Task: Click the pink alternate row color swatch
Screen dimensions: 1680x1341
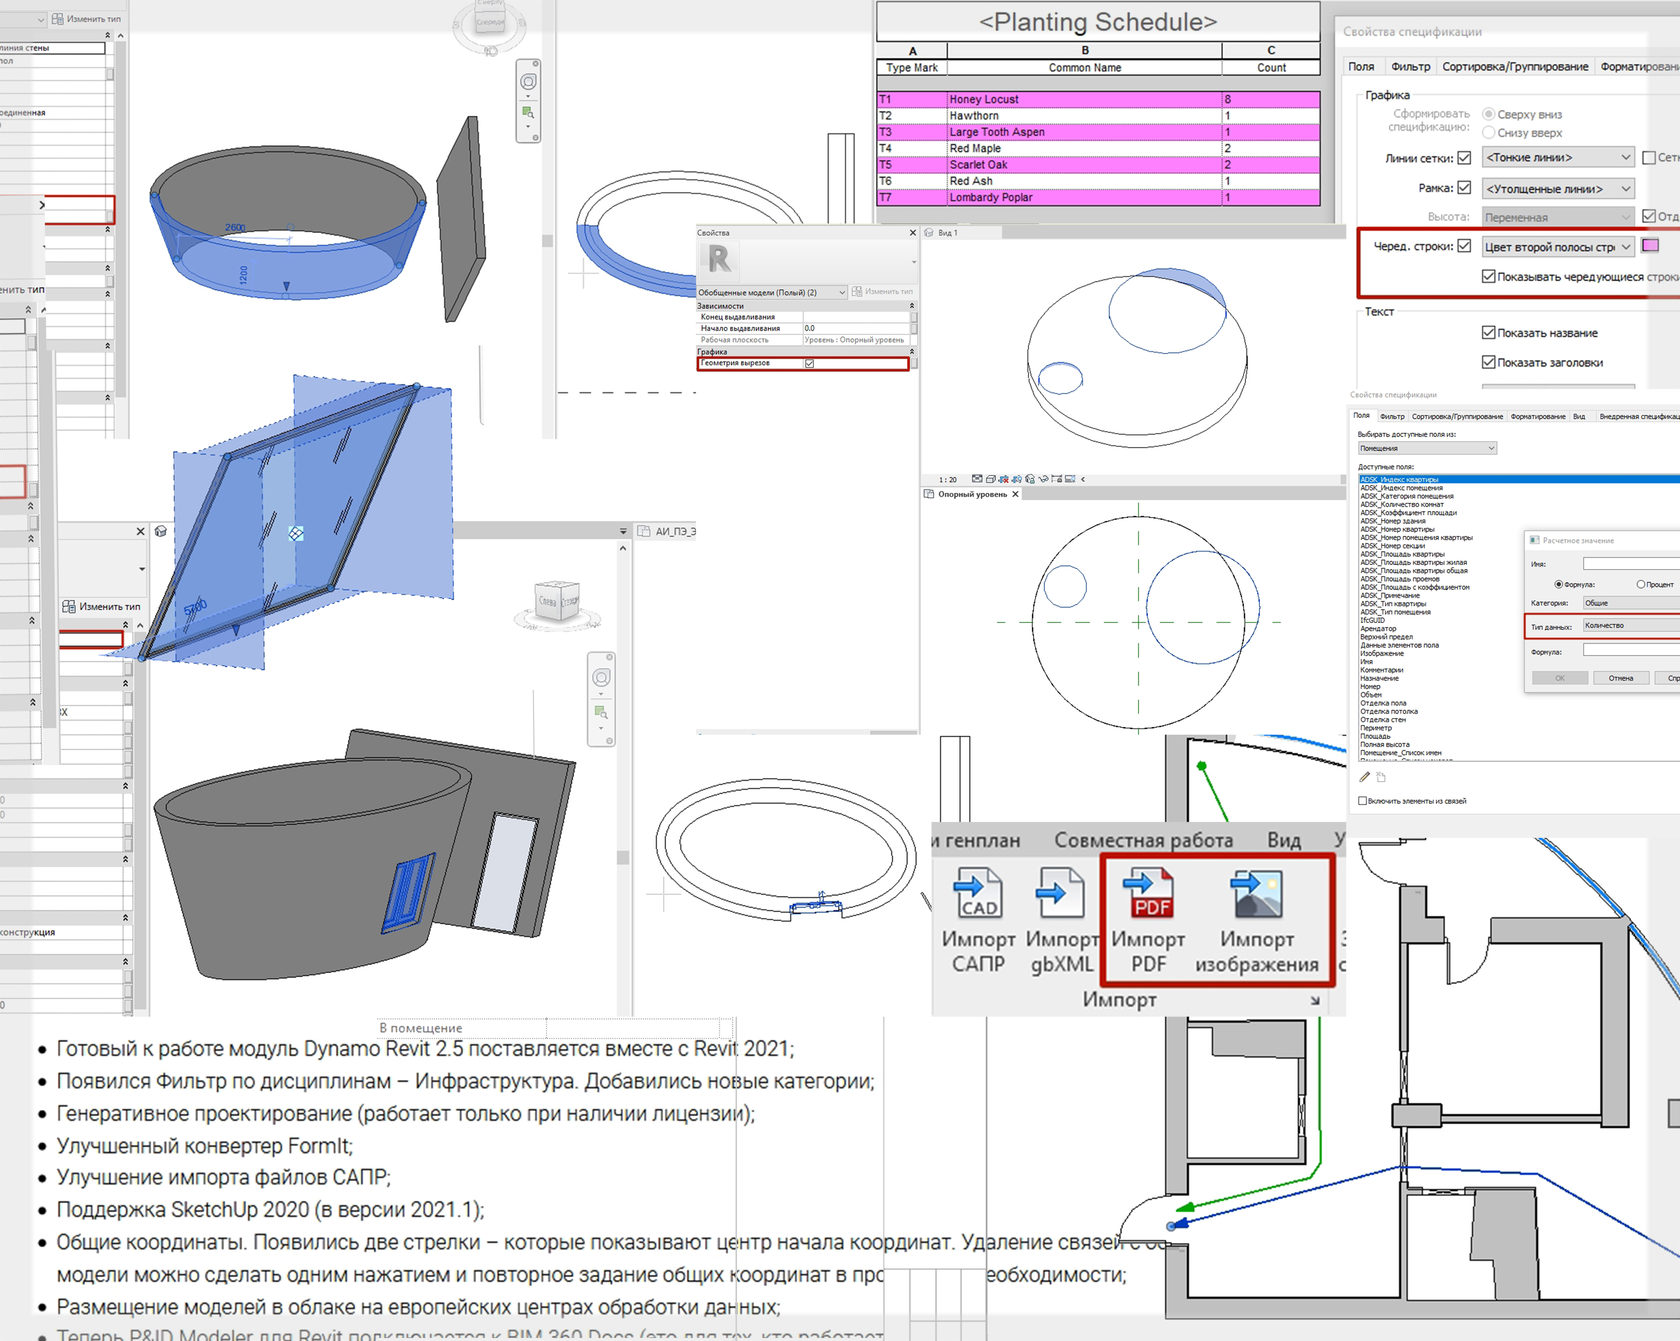Action: pos(1650,246)
